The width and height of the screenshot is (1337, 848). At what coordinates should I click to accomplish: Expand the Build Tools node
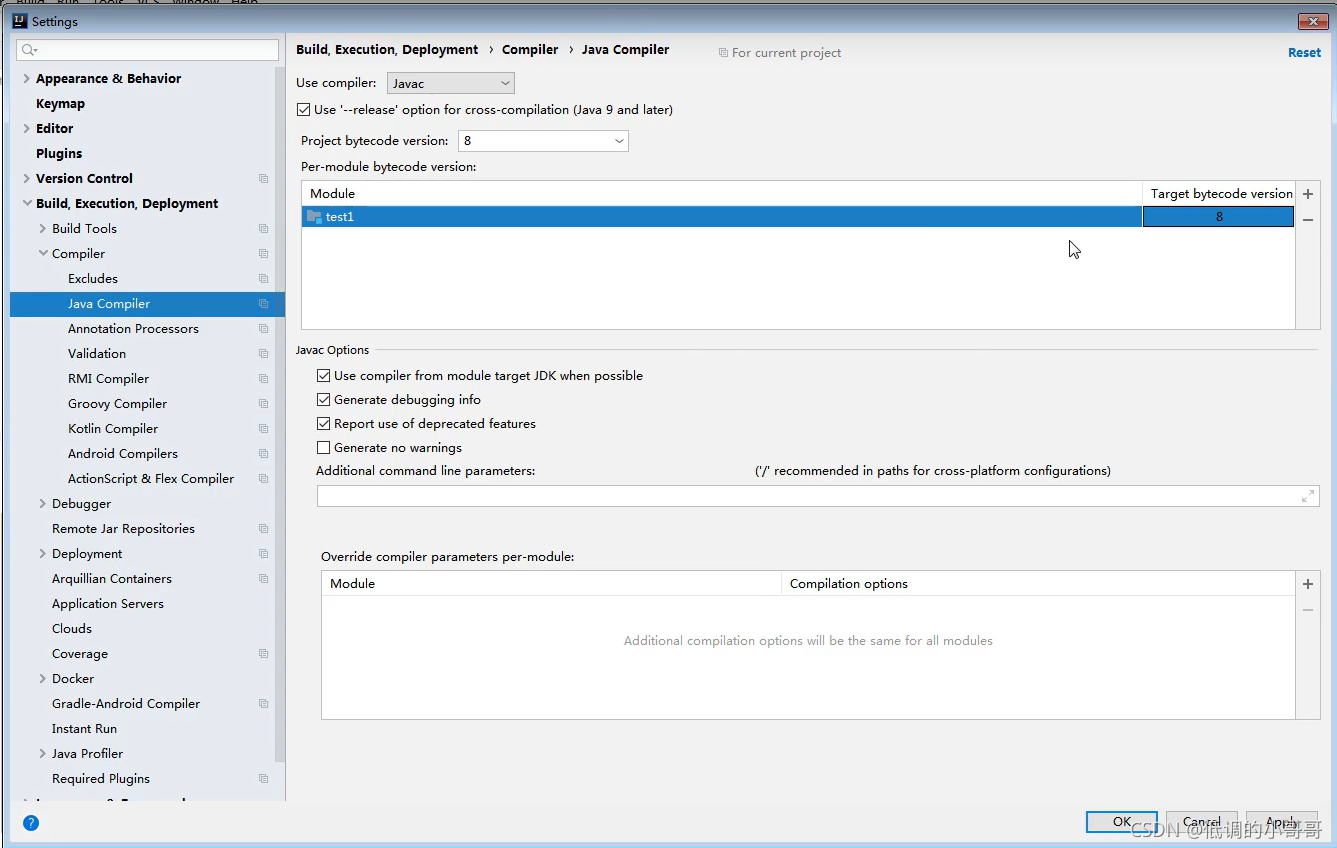43,229
